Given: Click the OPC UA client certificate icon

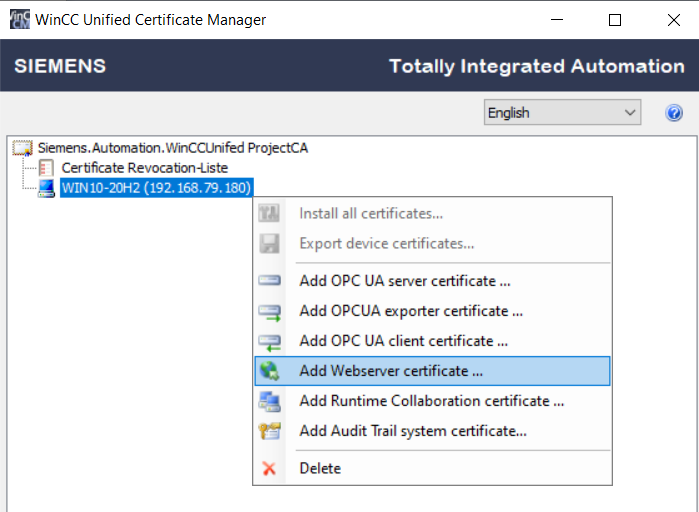Looking at the screenshot, I should click(x=270, y=341).
